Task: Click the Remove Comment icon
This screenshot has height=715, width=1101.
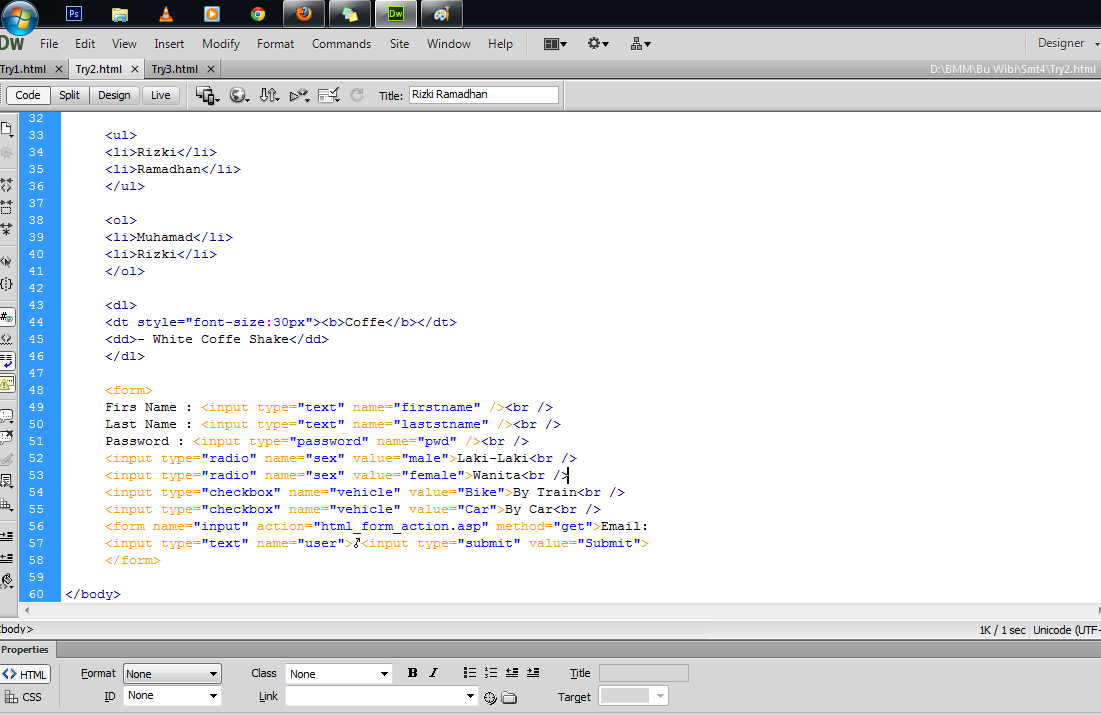Action: 6,438
